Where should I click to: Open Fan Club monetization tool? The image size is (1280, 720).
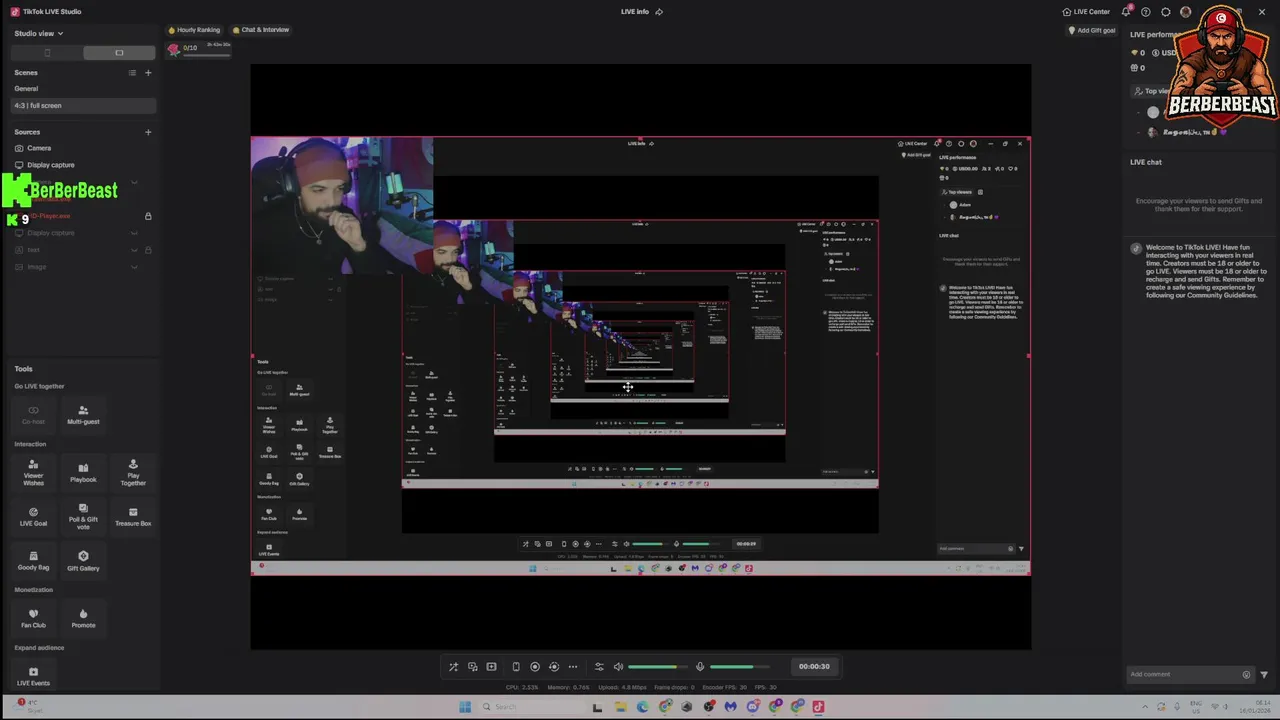point(33,618)
